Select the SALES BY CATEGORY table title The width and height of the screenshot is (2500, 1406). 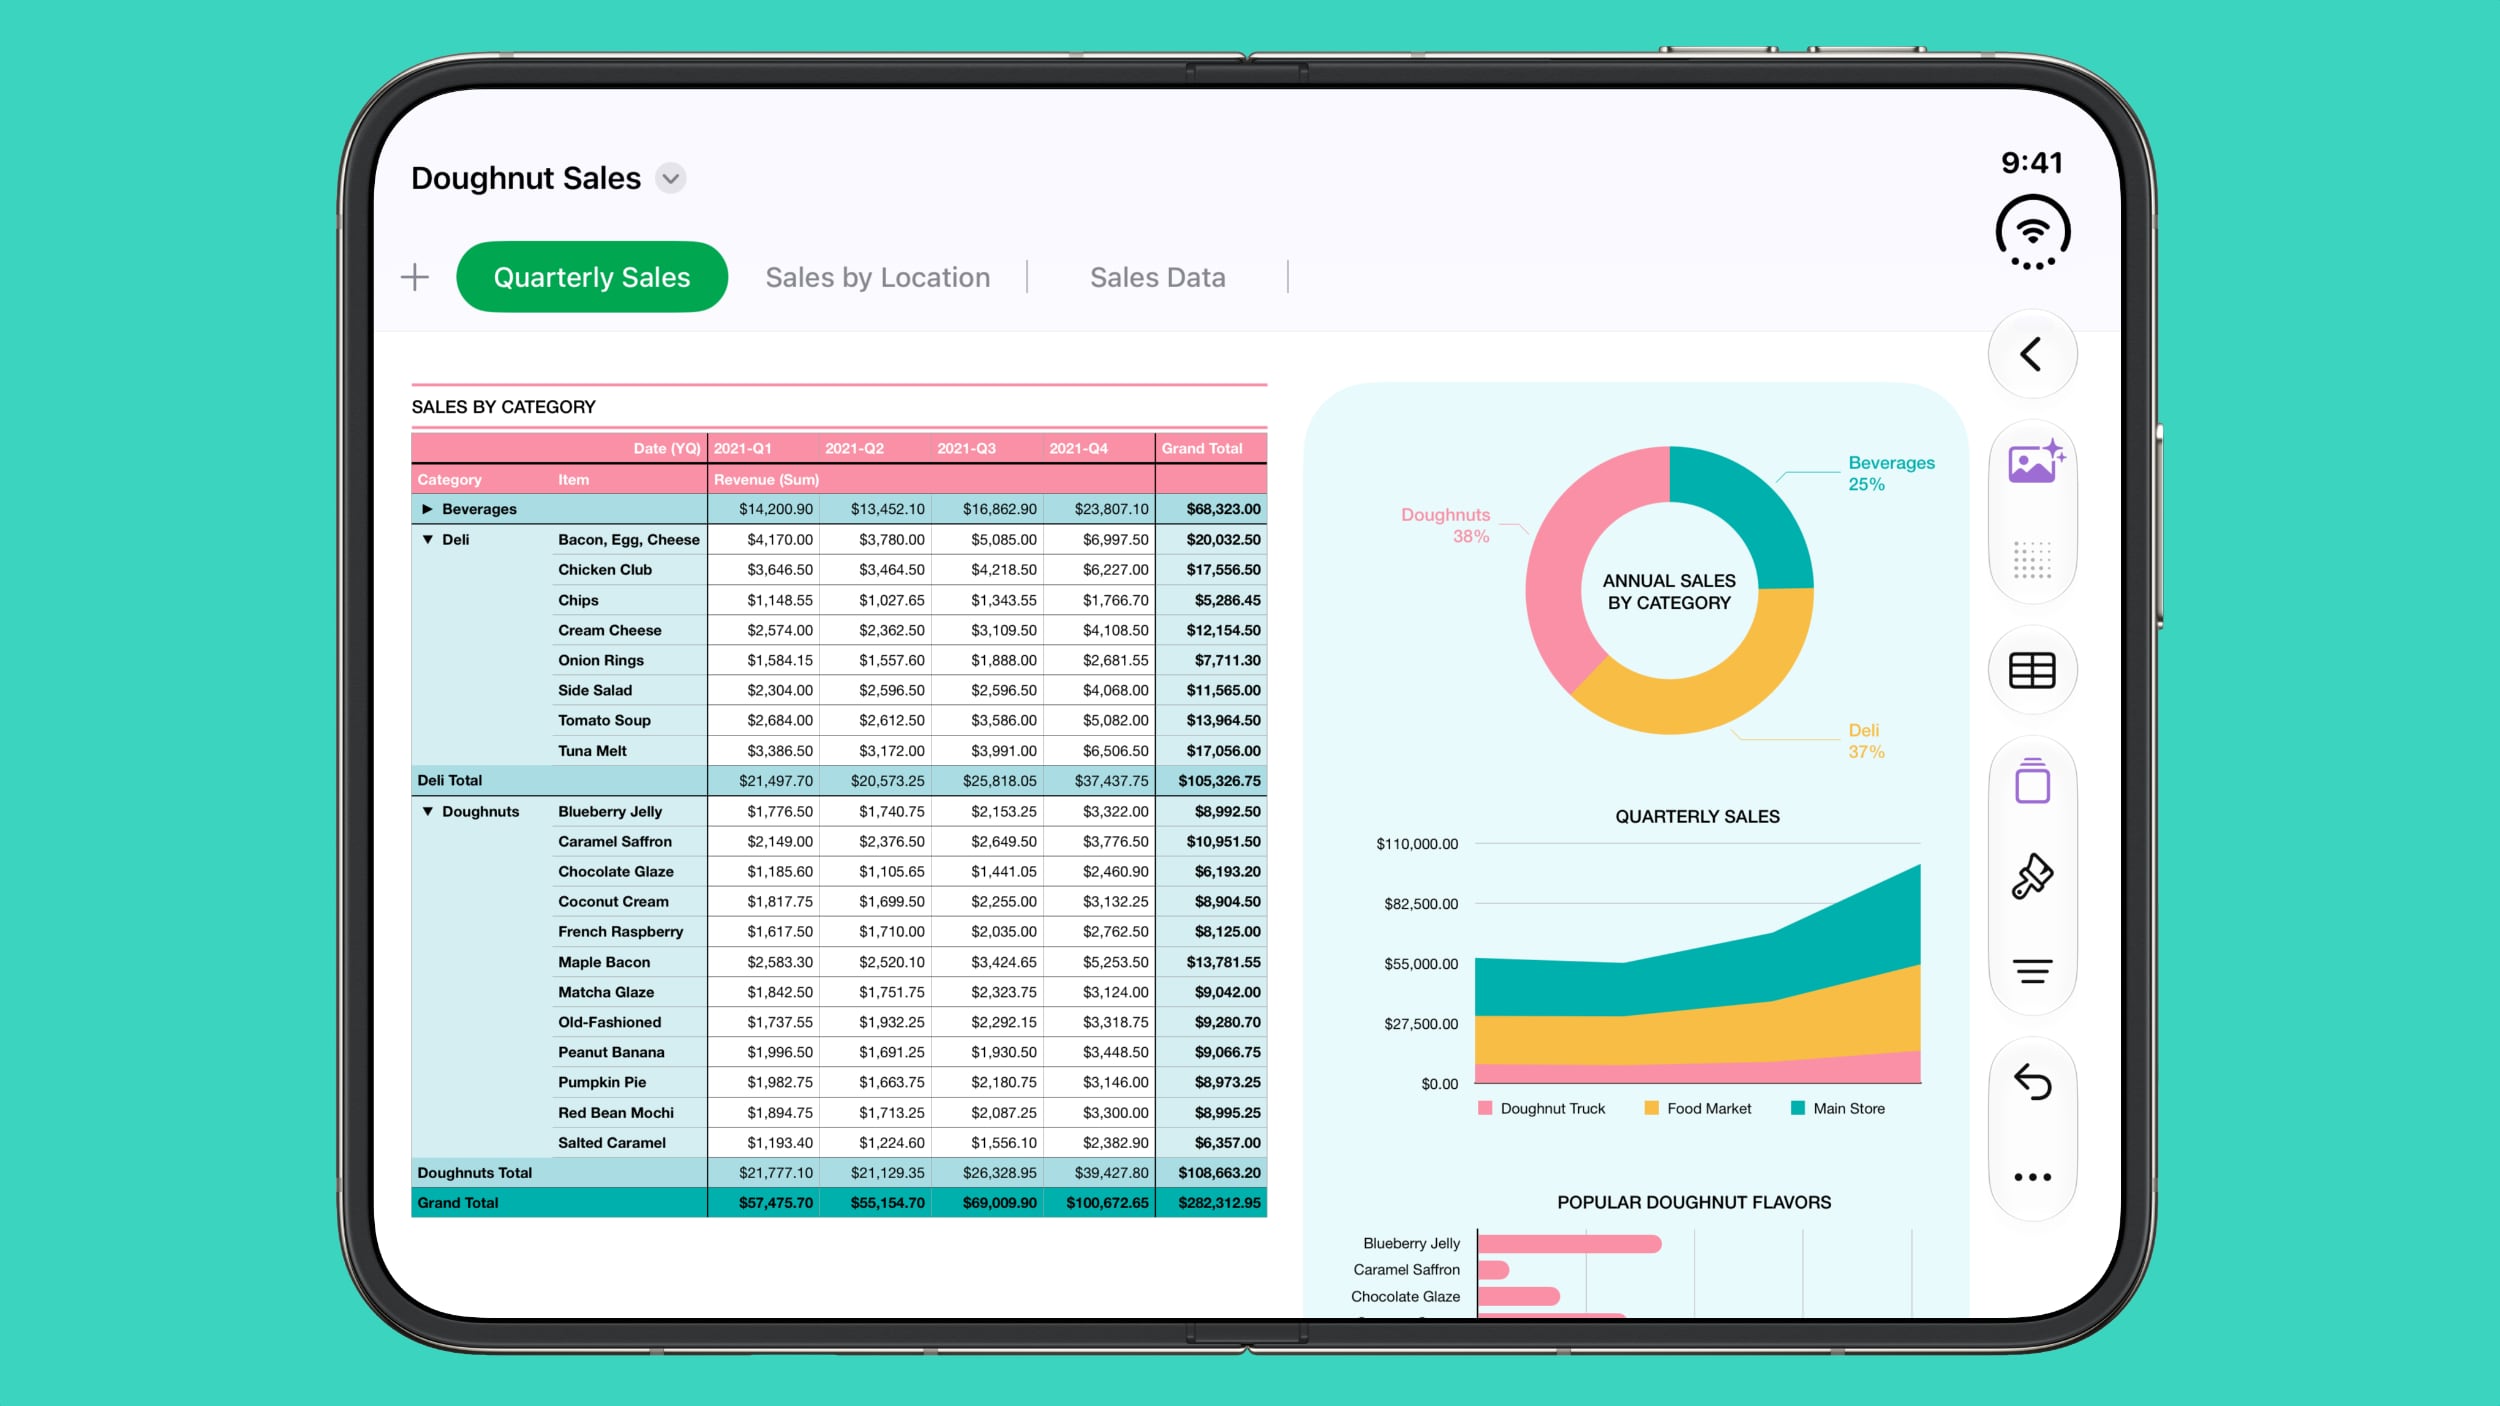point(503,407)
